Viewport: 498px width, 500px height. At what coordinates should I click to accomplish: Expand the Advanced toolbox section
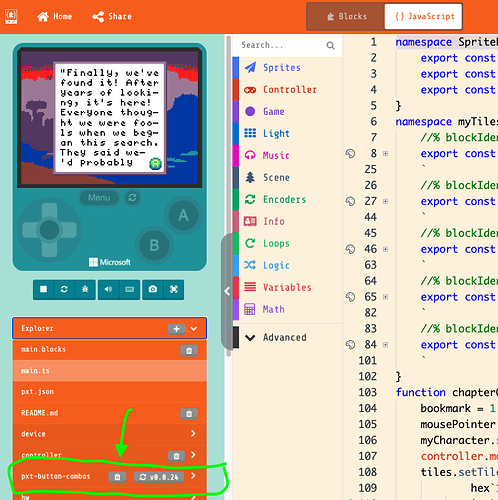(284, 337)
